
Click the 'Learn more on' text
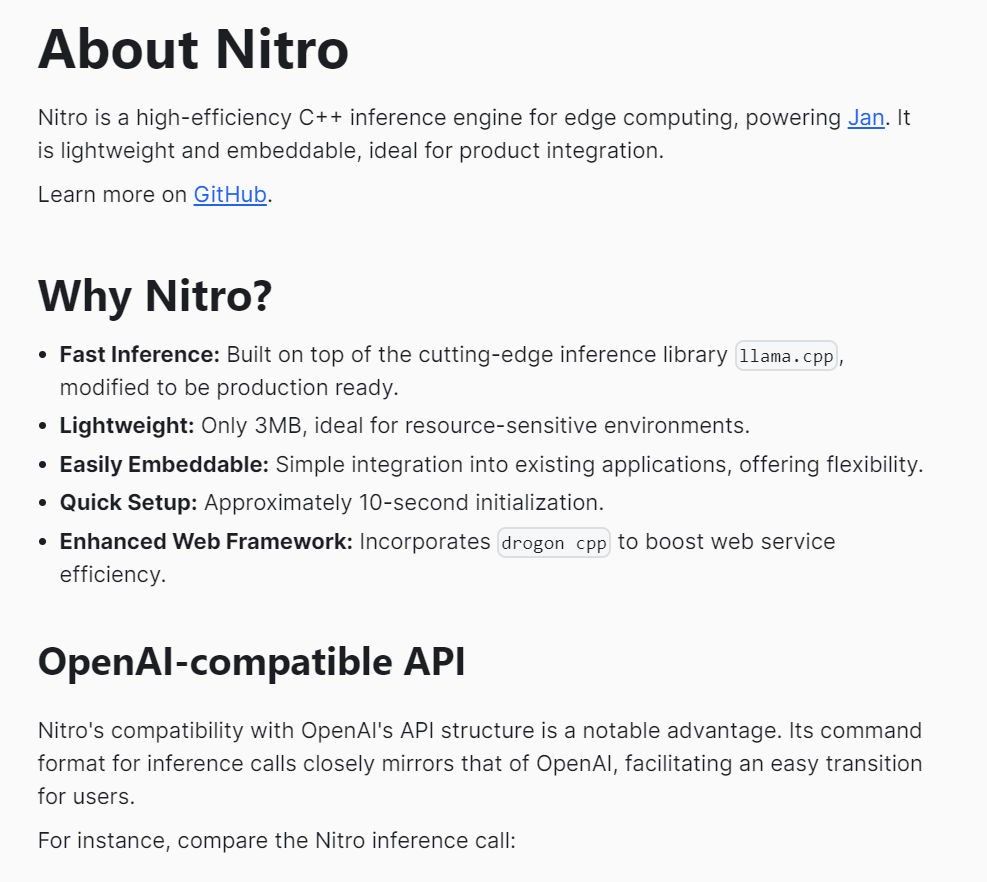(112, 194)
